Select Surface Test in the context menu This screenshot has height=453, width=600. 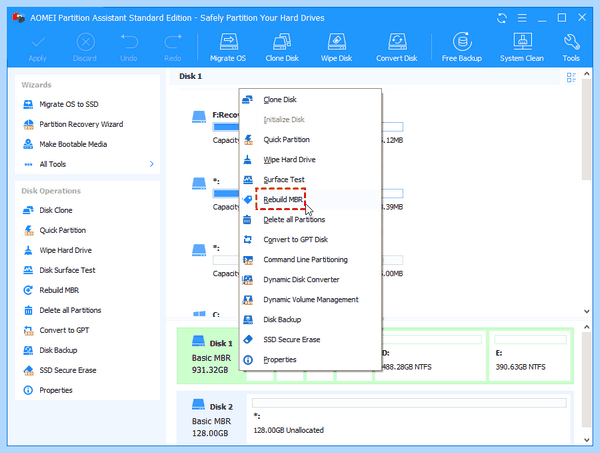click(310, 179)
